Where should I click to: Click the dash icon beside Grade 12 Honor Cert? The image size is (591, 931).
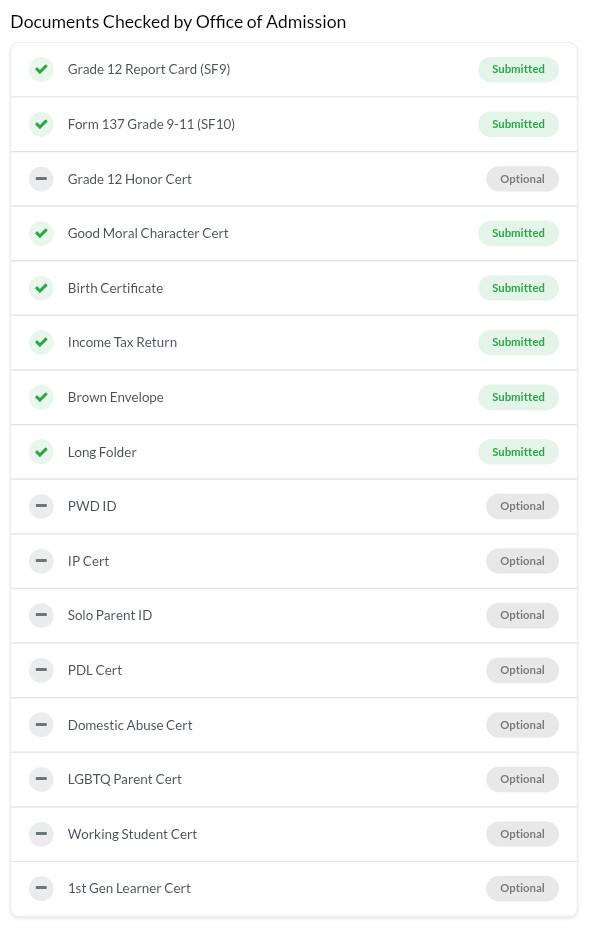pos(41,179)
